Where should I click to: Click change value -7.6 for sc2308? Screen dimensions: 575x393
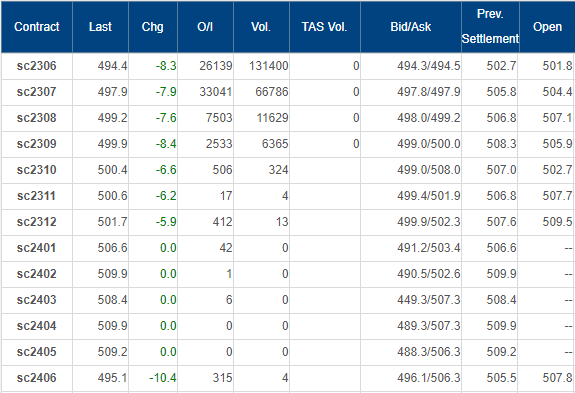pos(166,118)
